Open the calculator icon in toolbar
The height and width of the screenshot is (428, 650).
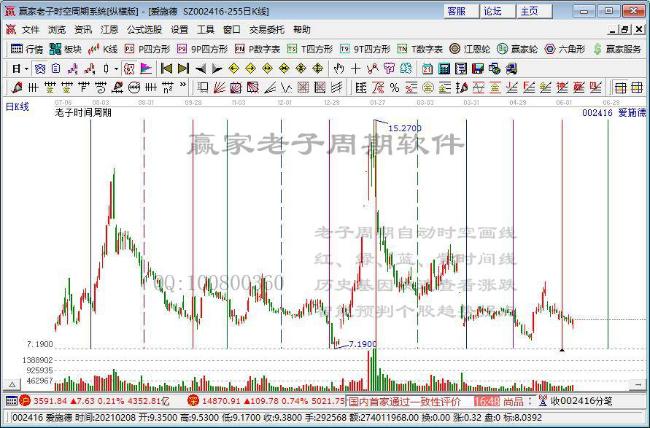444,68
